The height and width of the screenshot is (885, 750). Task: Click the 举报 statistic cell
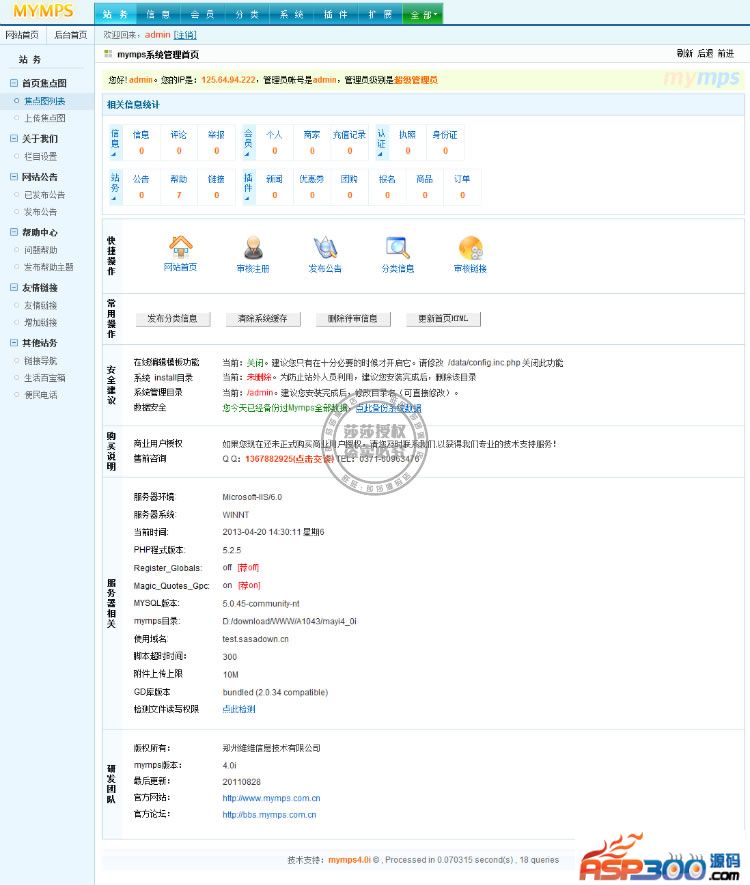[217, 142]
